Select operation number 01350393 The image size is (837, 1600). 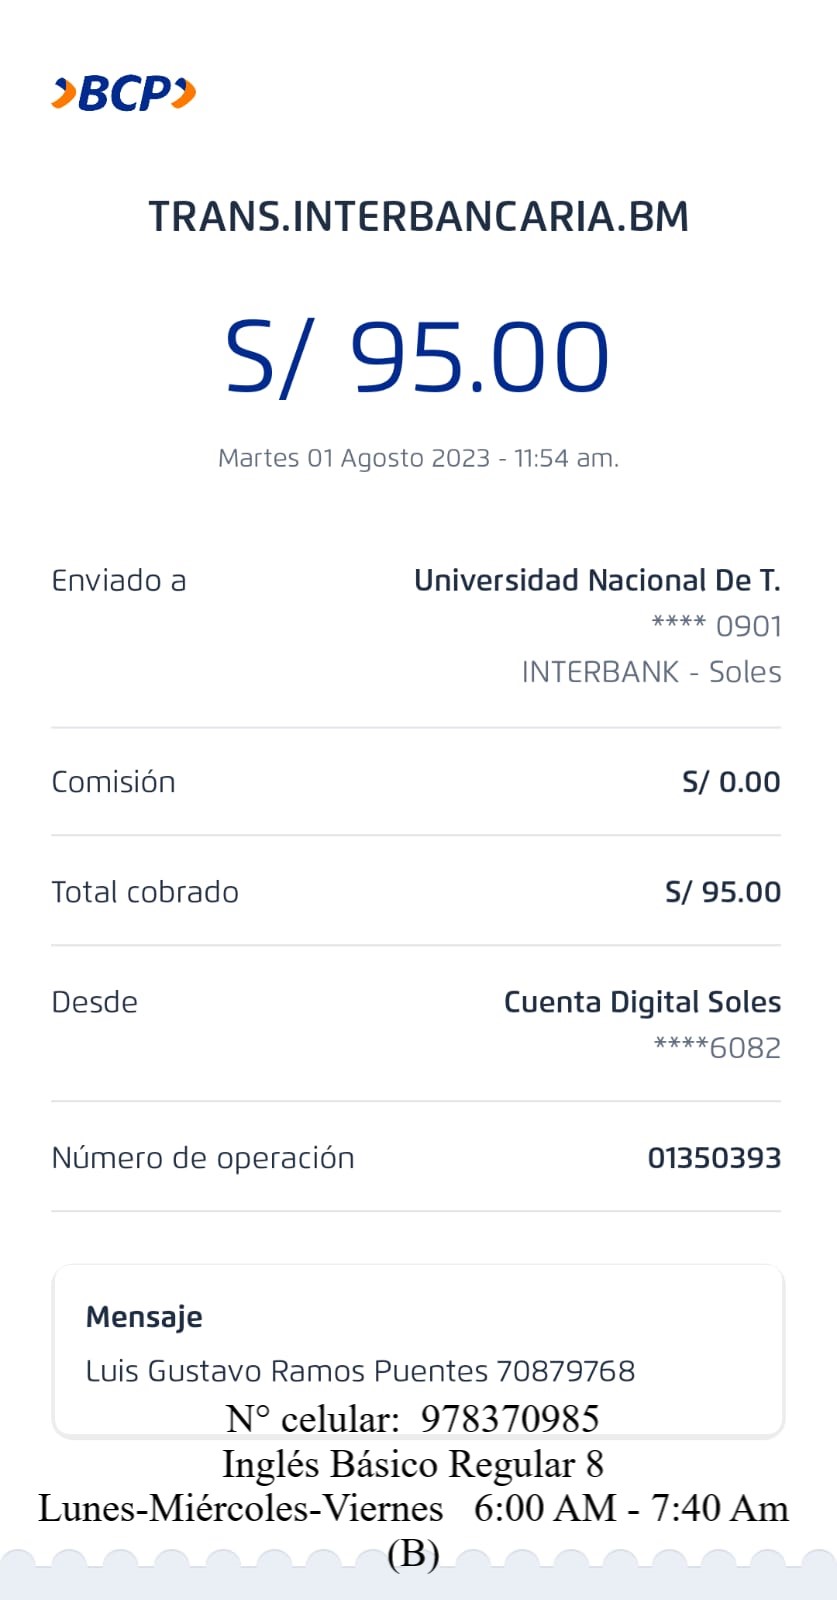pos(714,1158)
